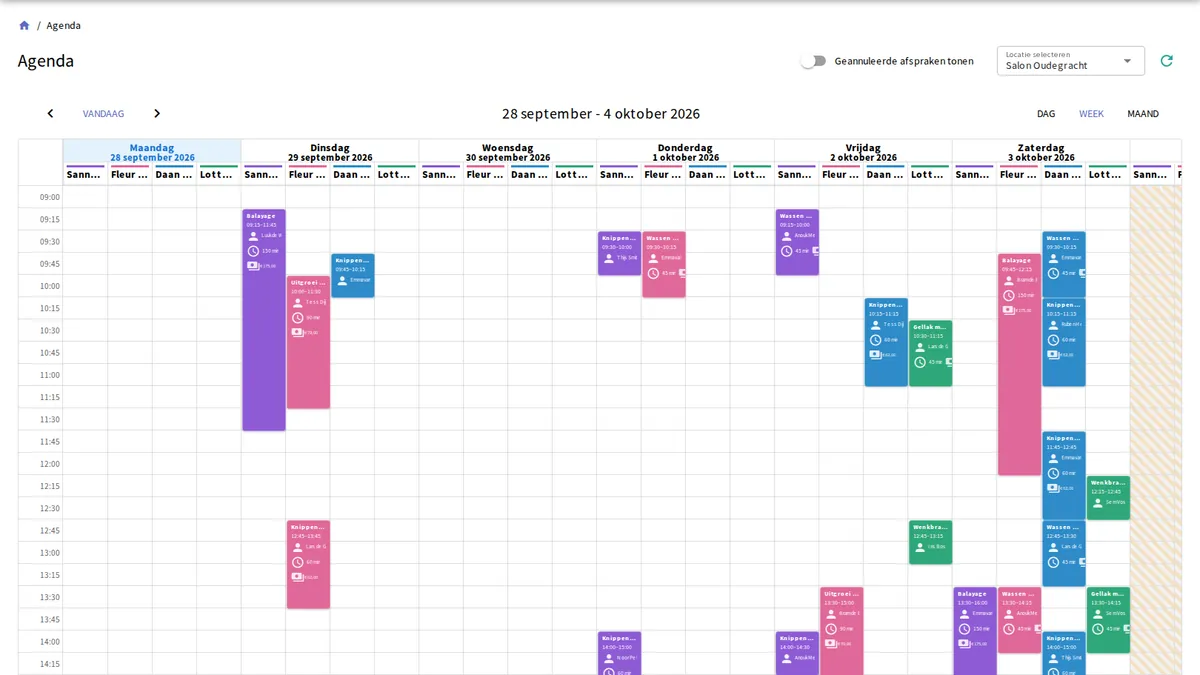1200x675 pixels.
Task: Open the Locatie selecteren dropdown
Action: coord(1071,61)
